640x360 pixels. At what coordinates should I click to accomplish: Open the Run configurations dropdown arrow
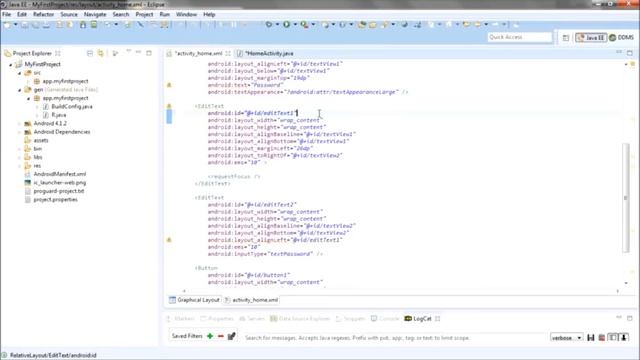(x=295, y=24)
